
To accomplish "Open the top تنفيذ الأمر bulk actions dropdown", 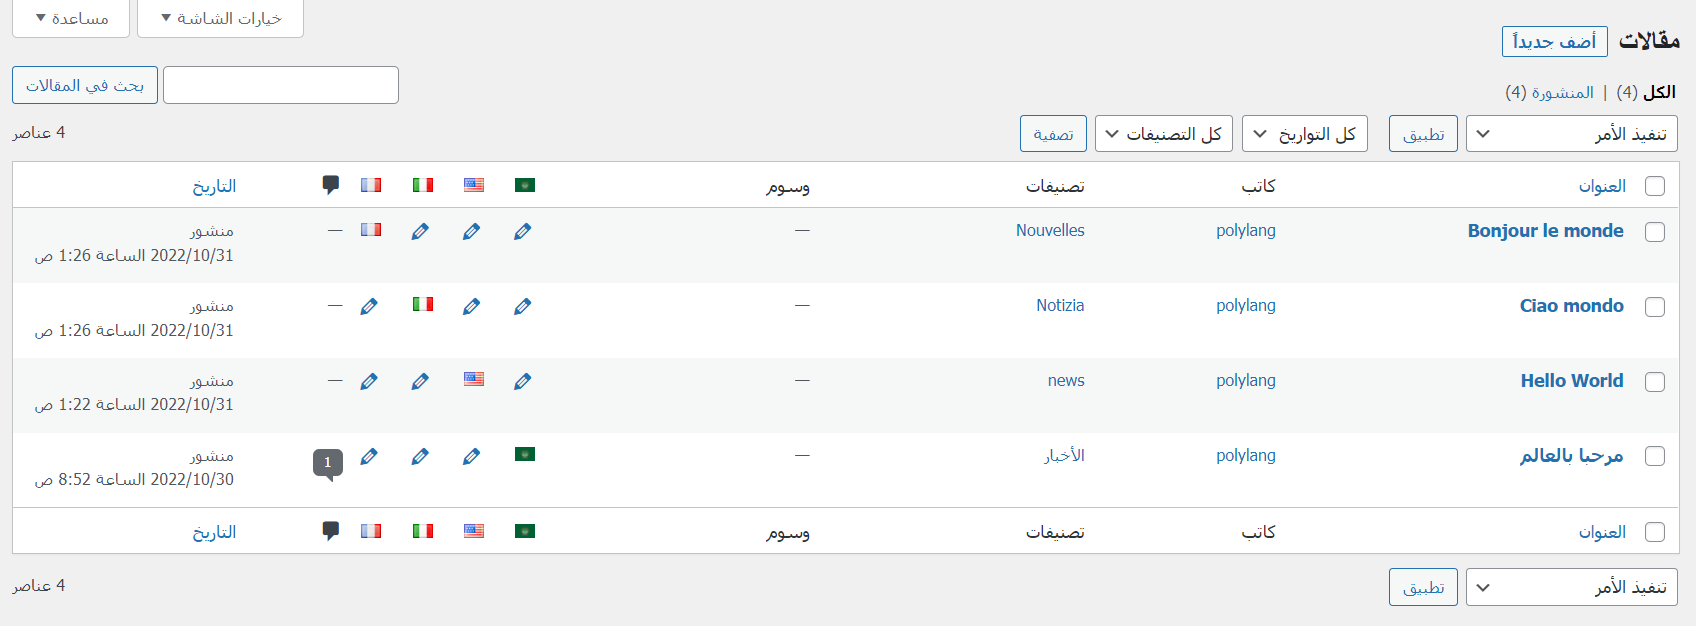I will coord(1571,134).
